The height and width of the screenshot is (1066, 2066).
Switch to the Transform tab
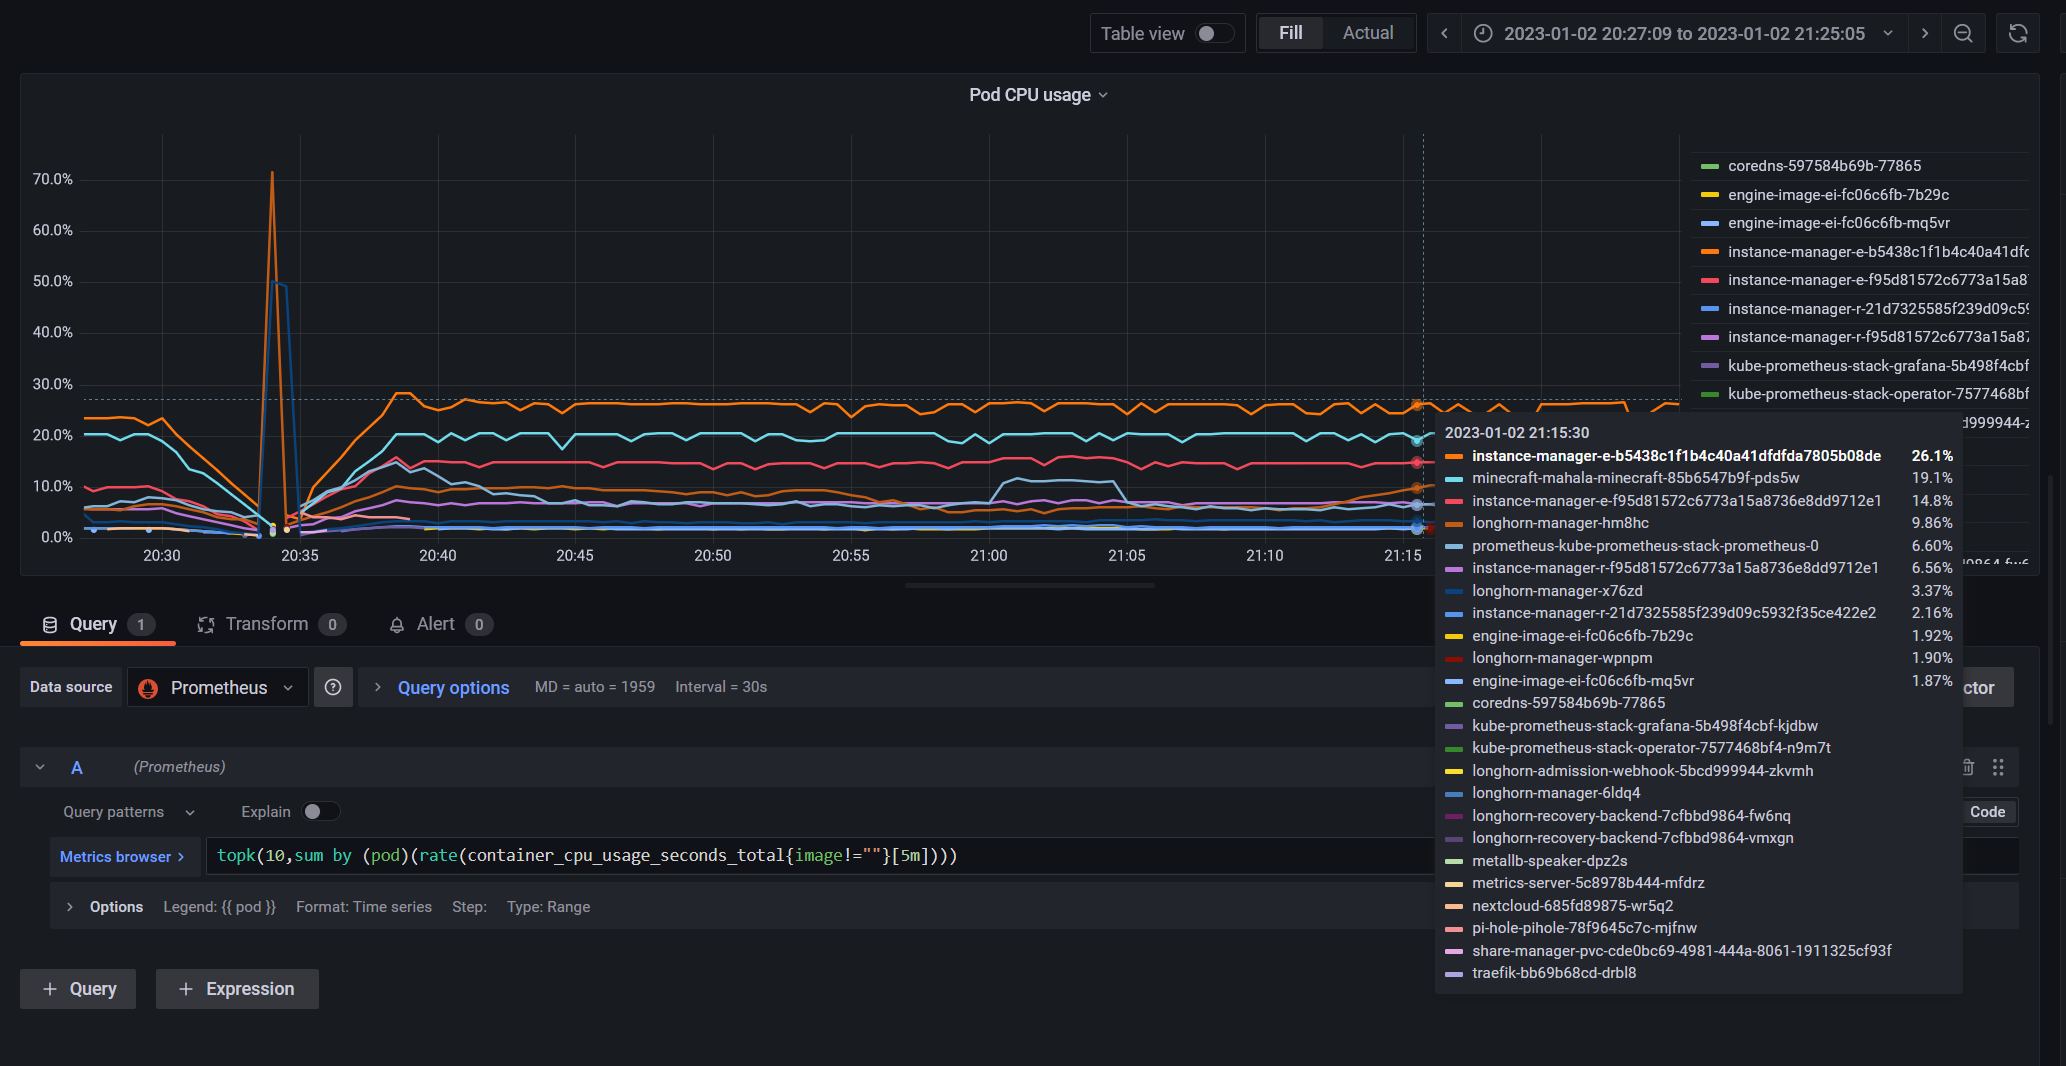click(x=270, y=624)
